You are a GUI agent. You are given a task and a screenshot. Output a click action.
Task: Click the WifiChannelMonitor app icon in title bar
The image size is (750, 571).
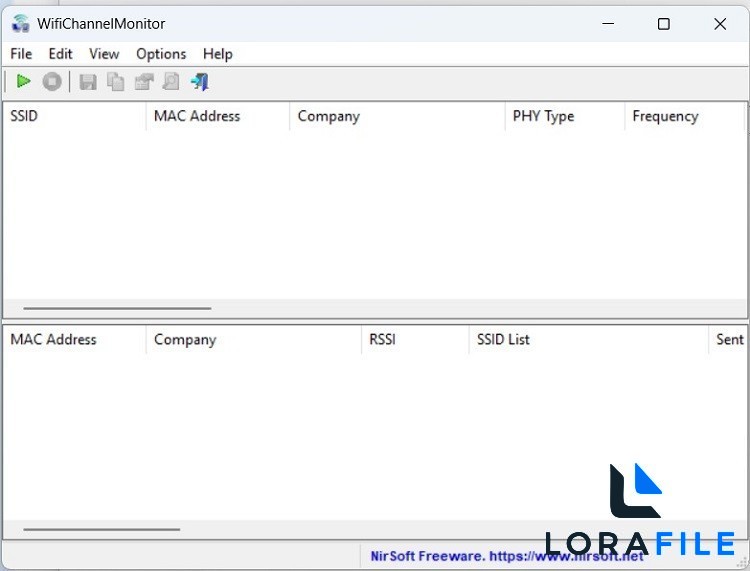[x=21, y=23]
